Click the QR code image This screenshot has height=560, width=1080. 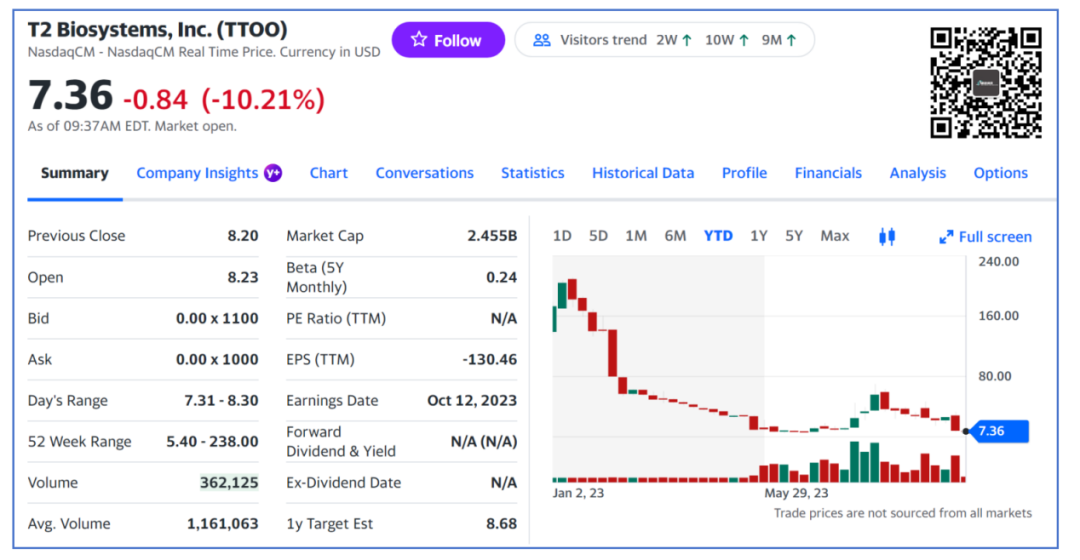click(x=986, y=83)
